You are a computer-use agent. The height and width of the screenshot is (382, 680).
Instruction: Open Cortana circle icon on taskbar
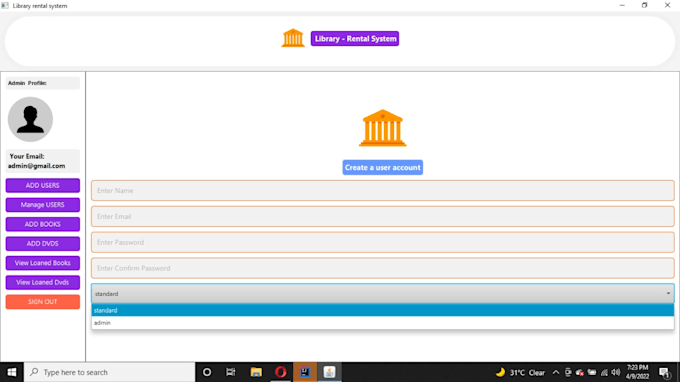207,372
